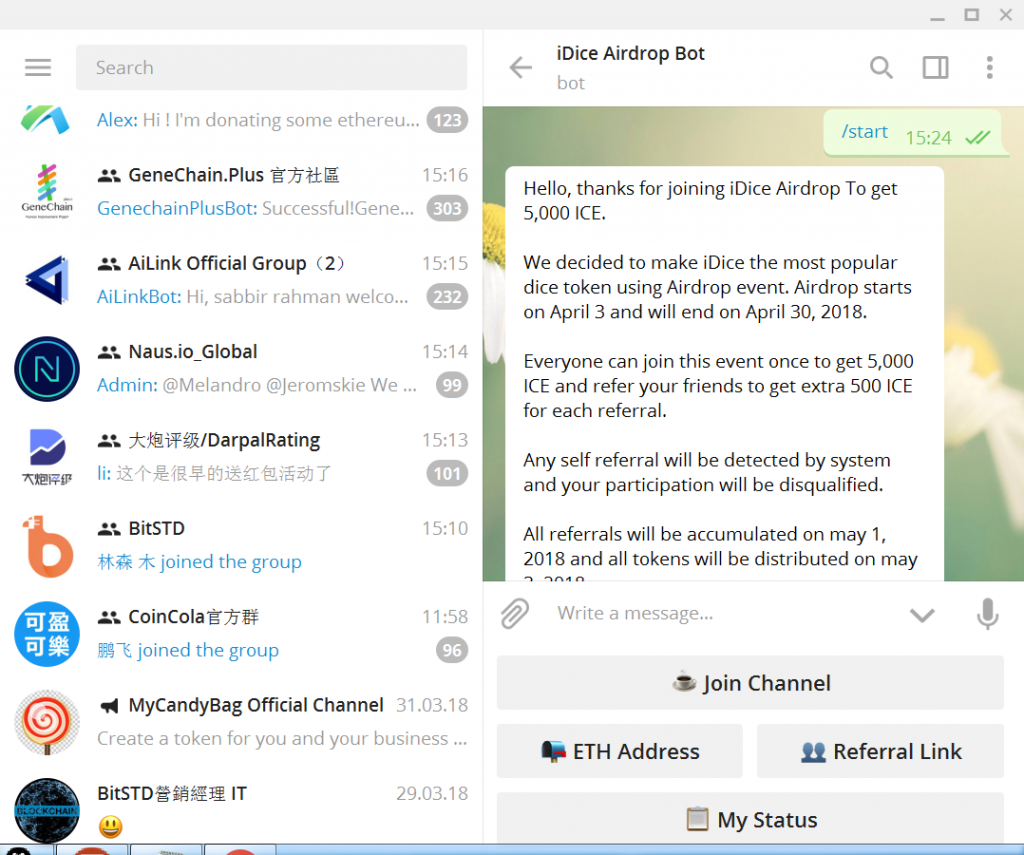Click the iDice Airdrop Bot header title
The width and height of the screenshot is (1024, 855).
[630, 54]
